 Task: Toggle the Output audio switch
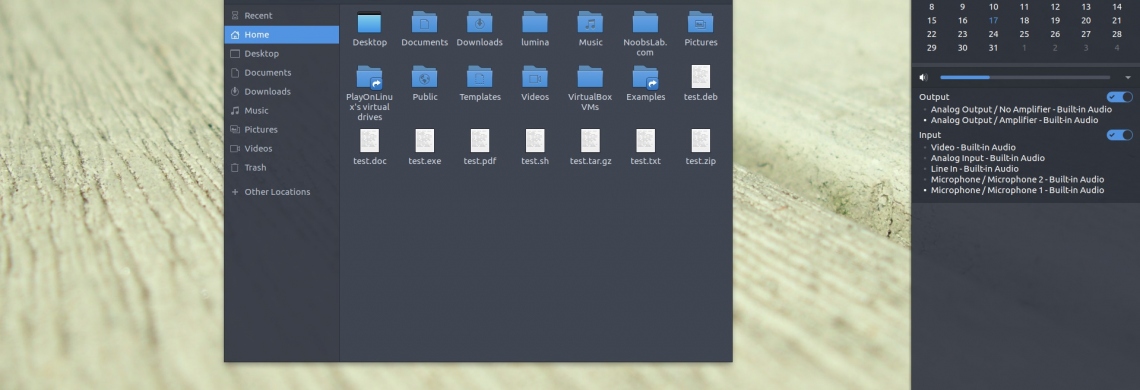coord(1120,97)
